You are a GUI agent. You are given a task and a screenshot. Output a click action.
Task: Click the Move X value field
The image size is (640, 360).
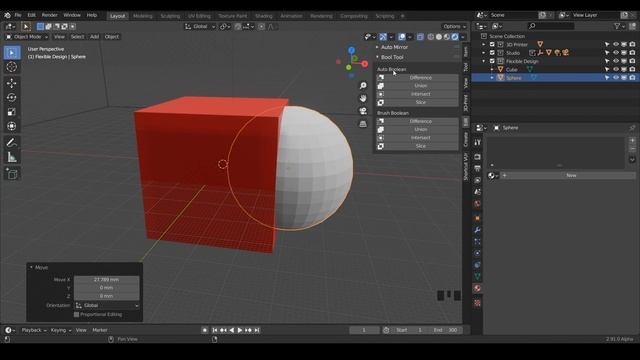coord(107,280)
